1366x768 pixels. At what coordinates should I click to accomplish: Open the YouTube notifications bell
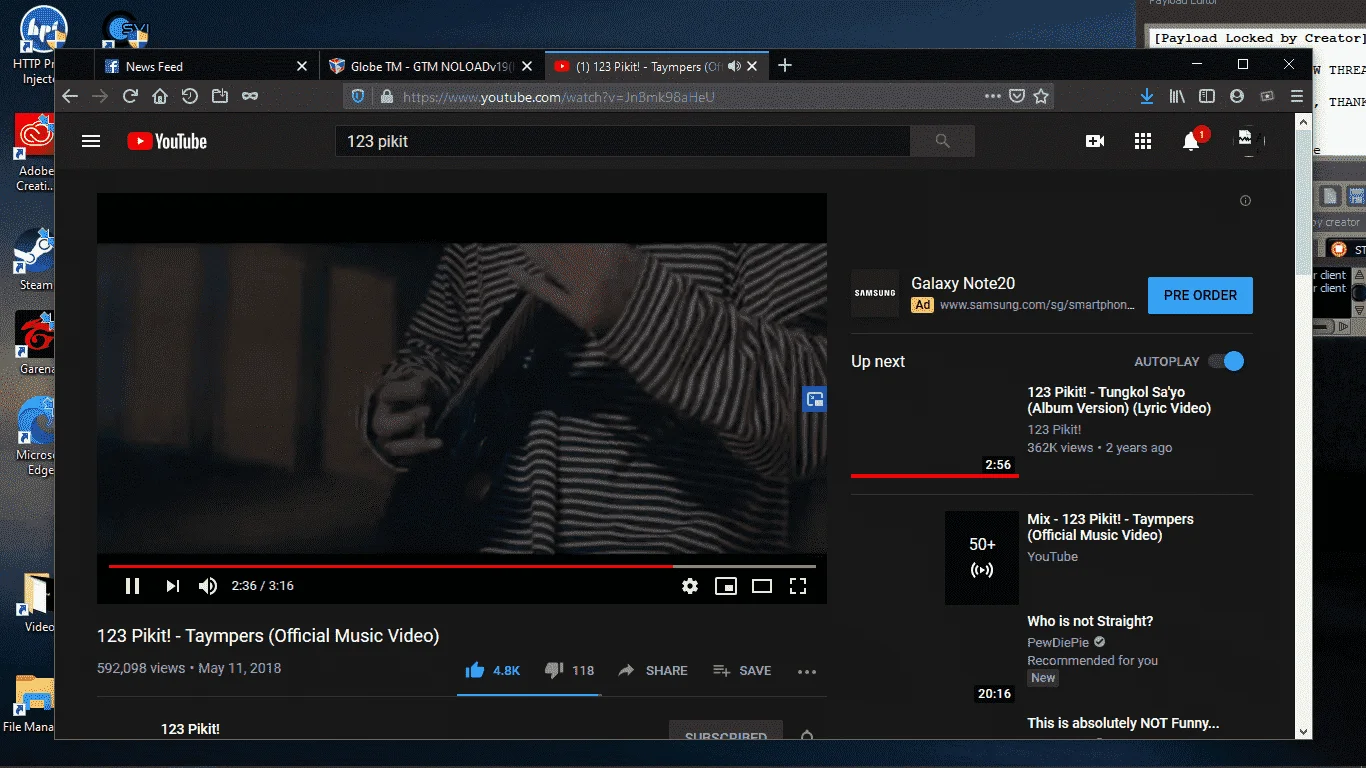point(1191,141)
